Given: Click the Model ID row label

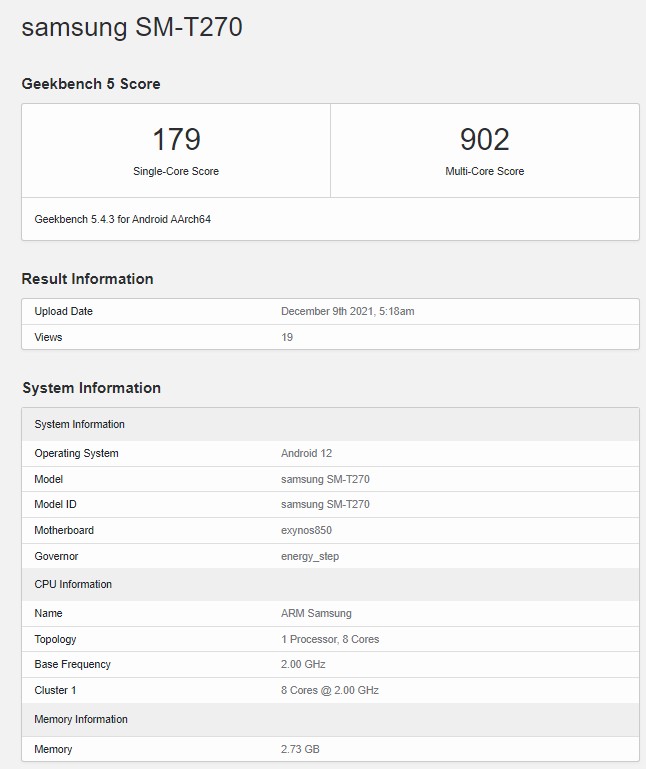Looking at the screenshot, I should pos(55,504).
